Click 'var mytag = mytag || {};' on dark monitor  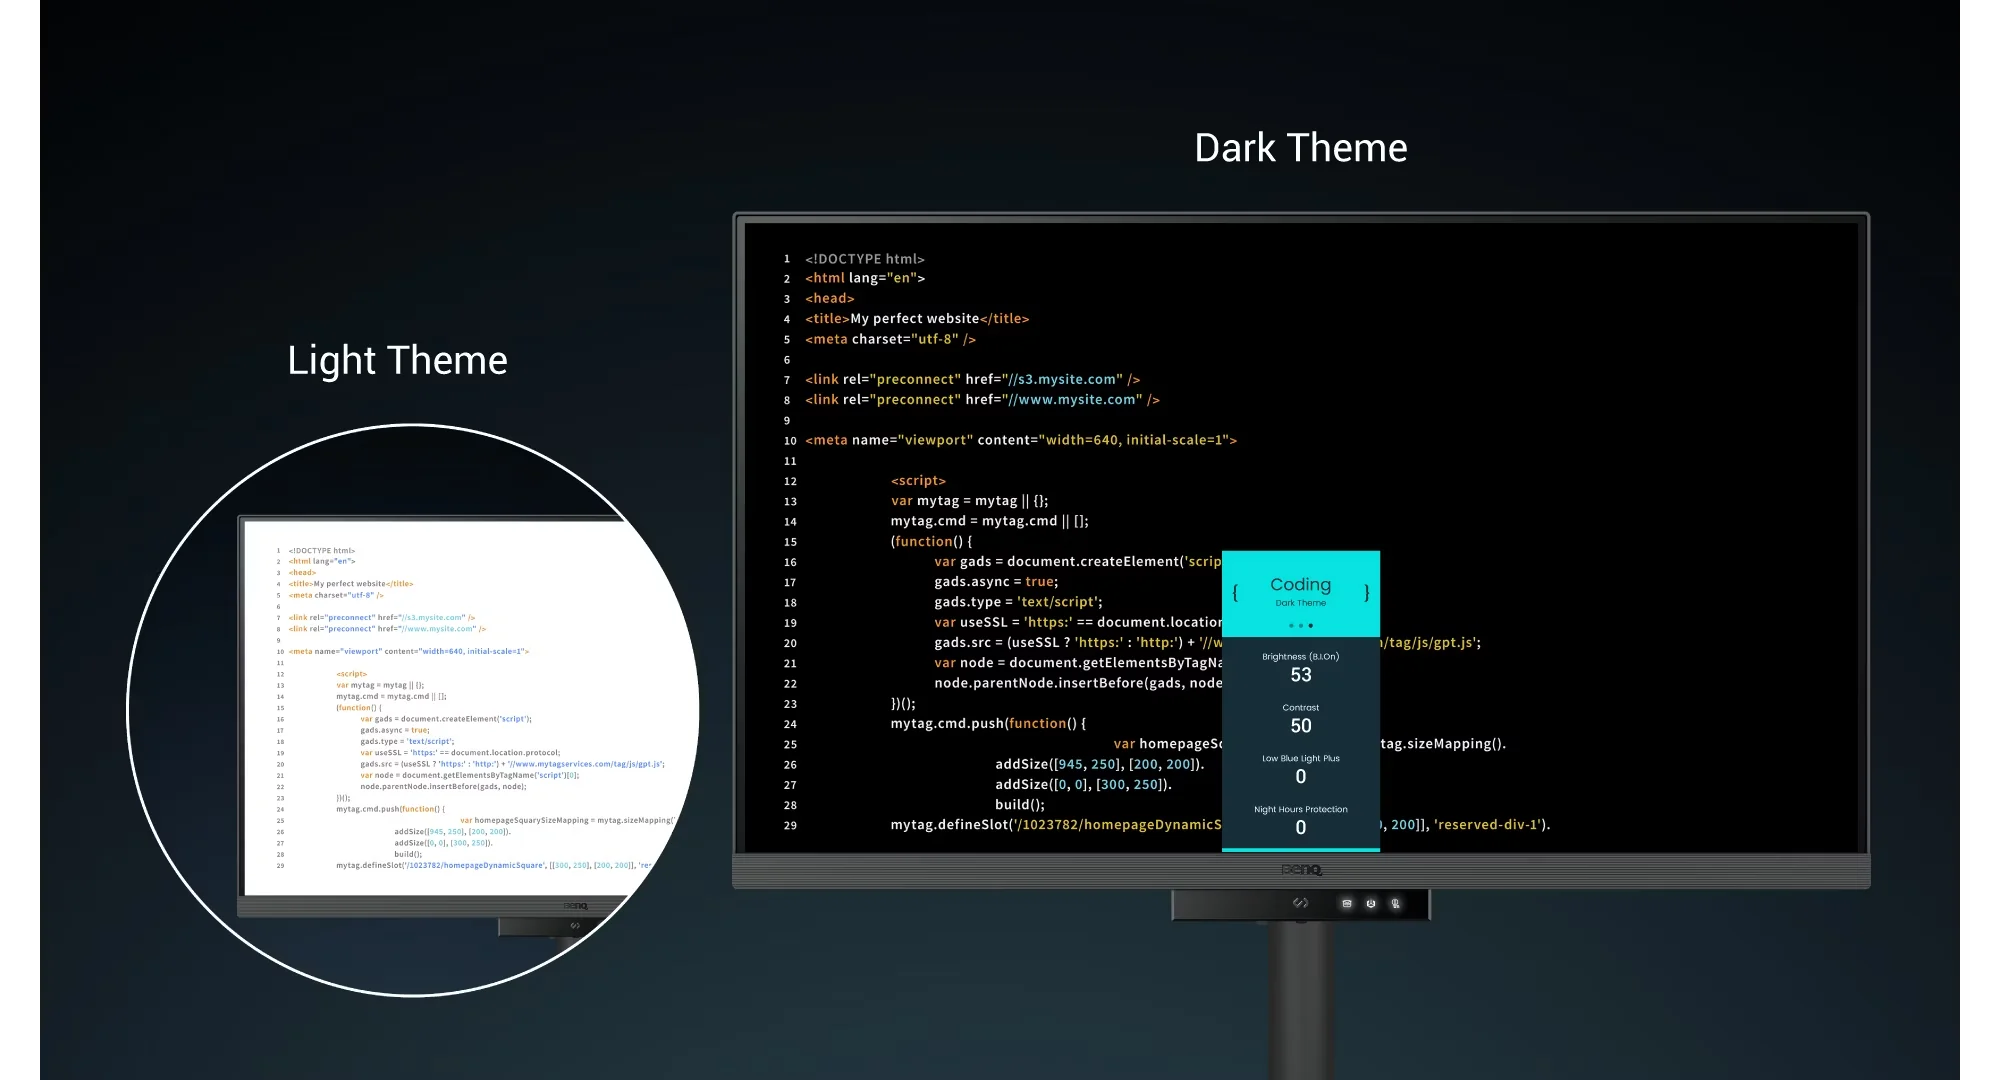tap(969, 501)
